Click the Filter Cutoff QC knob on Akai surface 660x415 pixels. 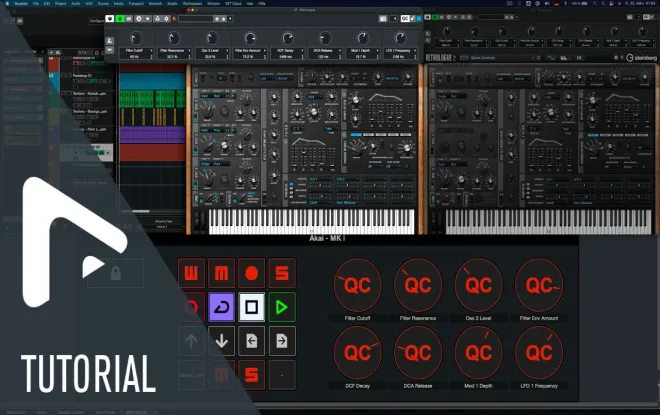pos(357,285)
